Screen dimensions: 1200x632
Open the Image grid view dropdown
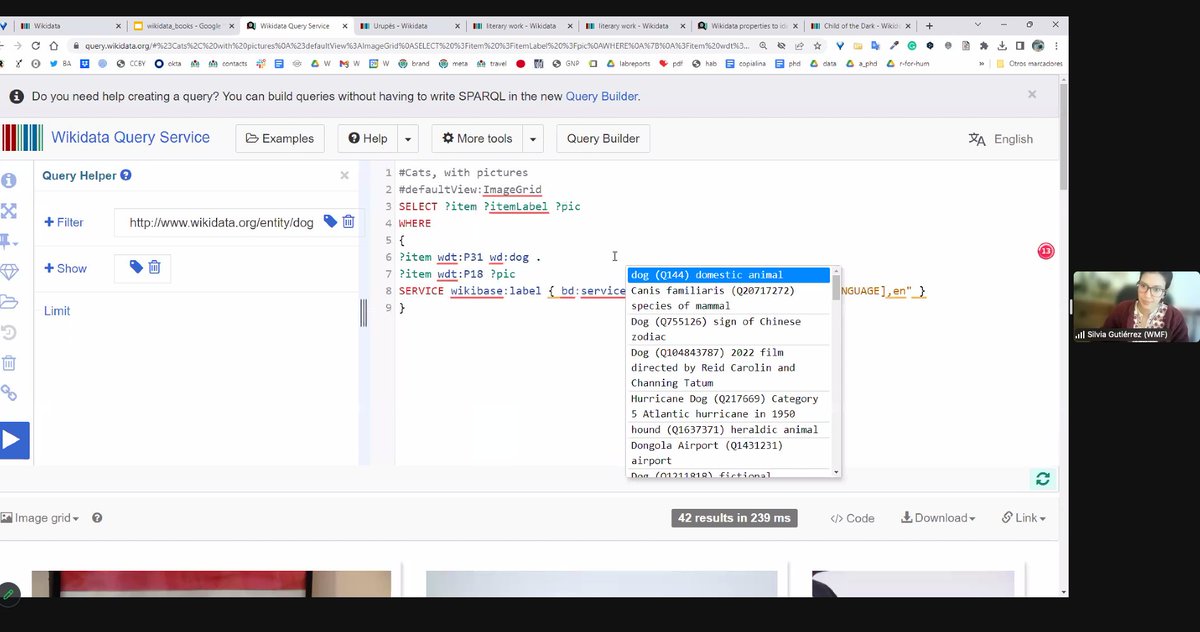[x=41, y=518]
